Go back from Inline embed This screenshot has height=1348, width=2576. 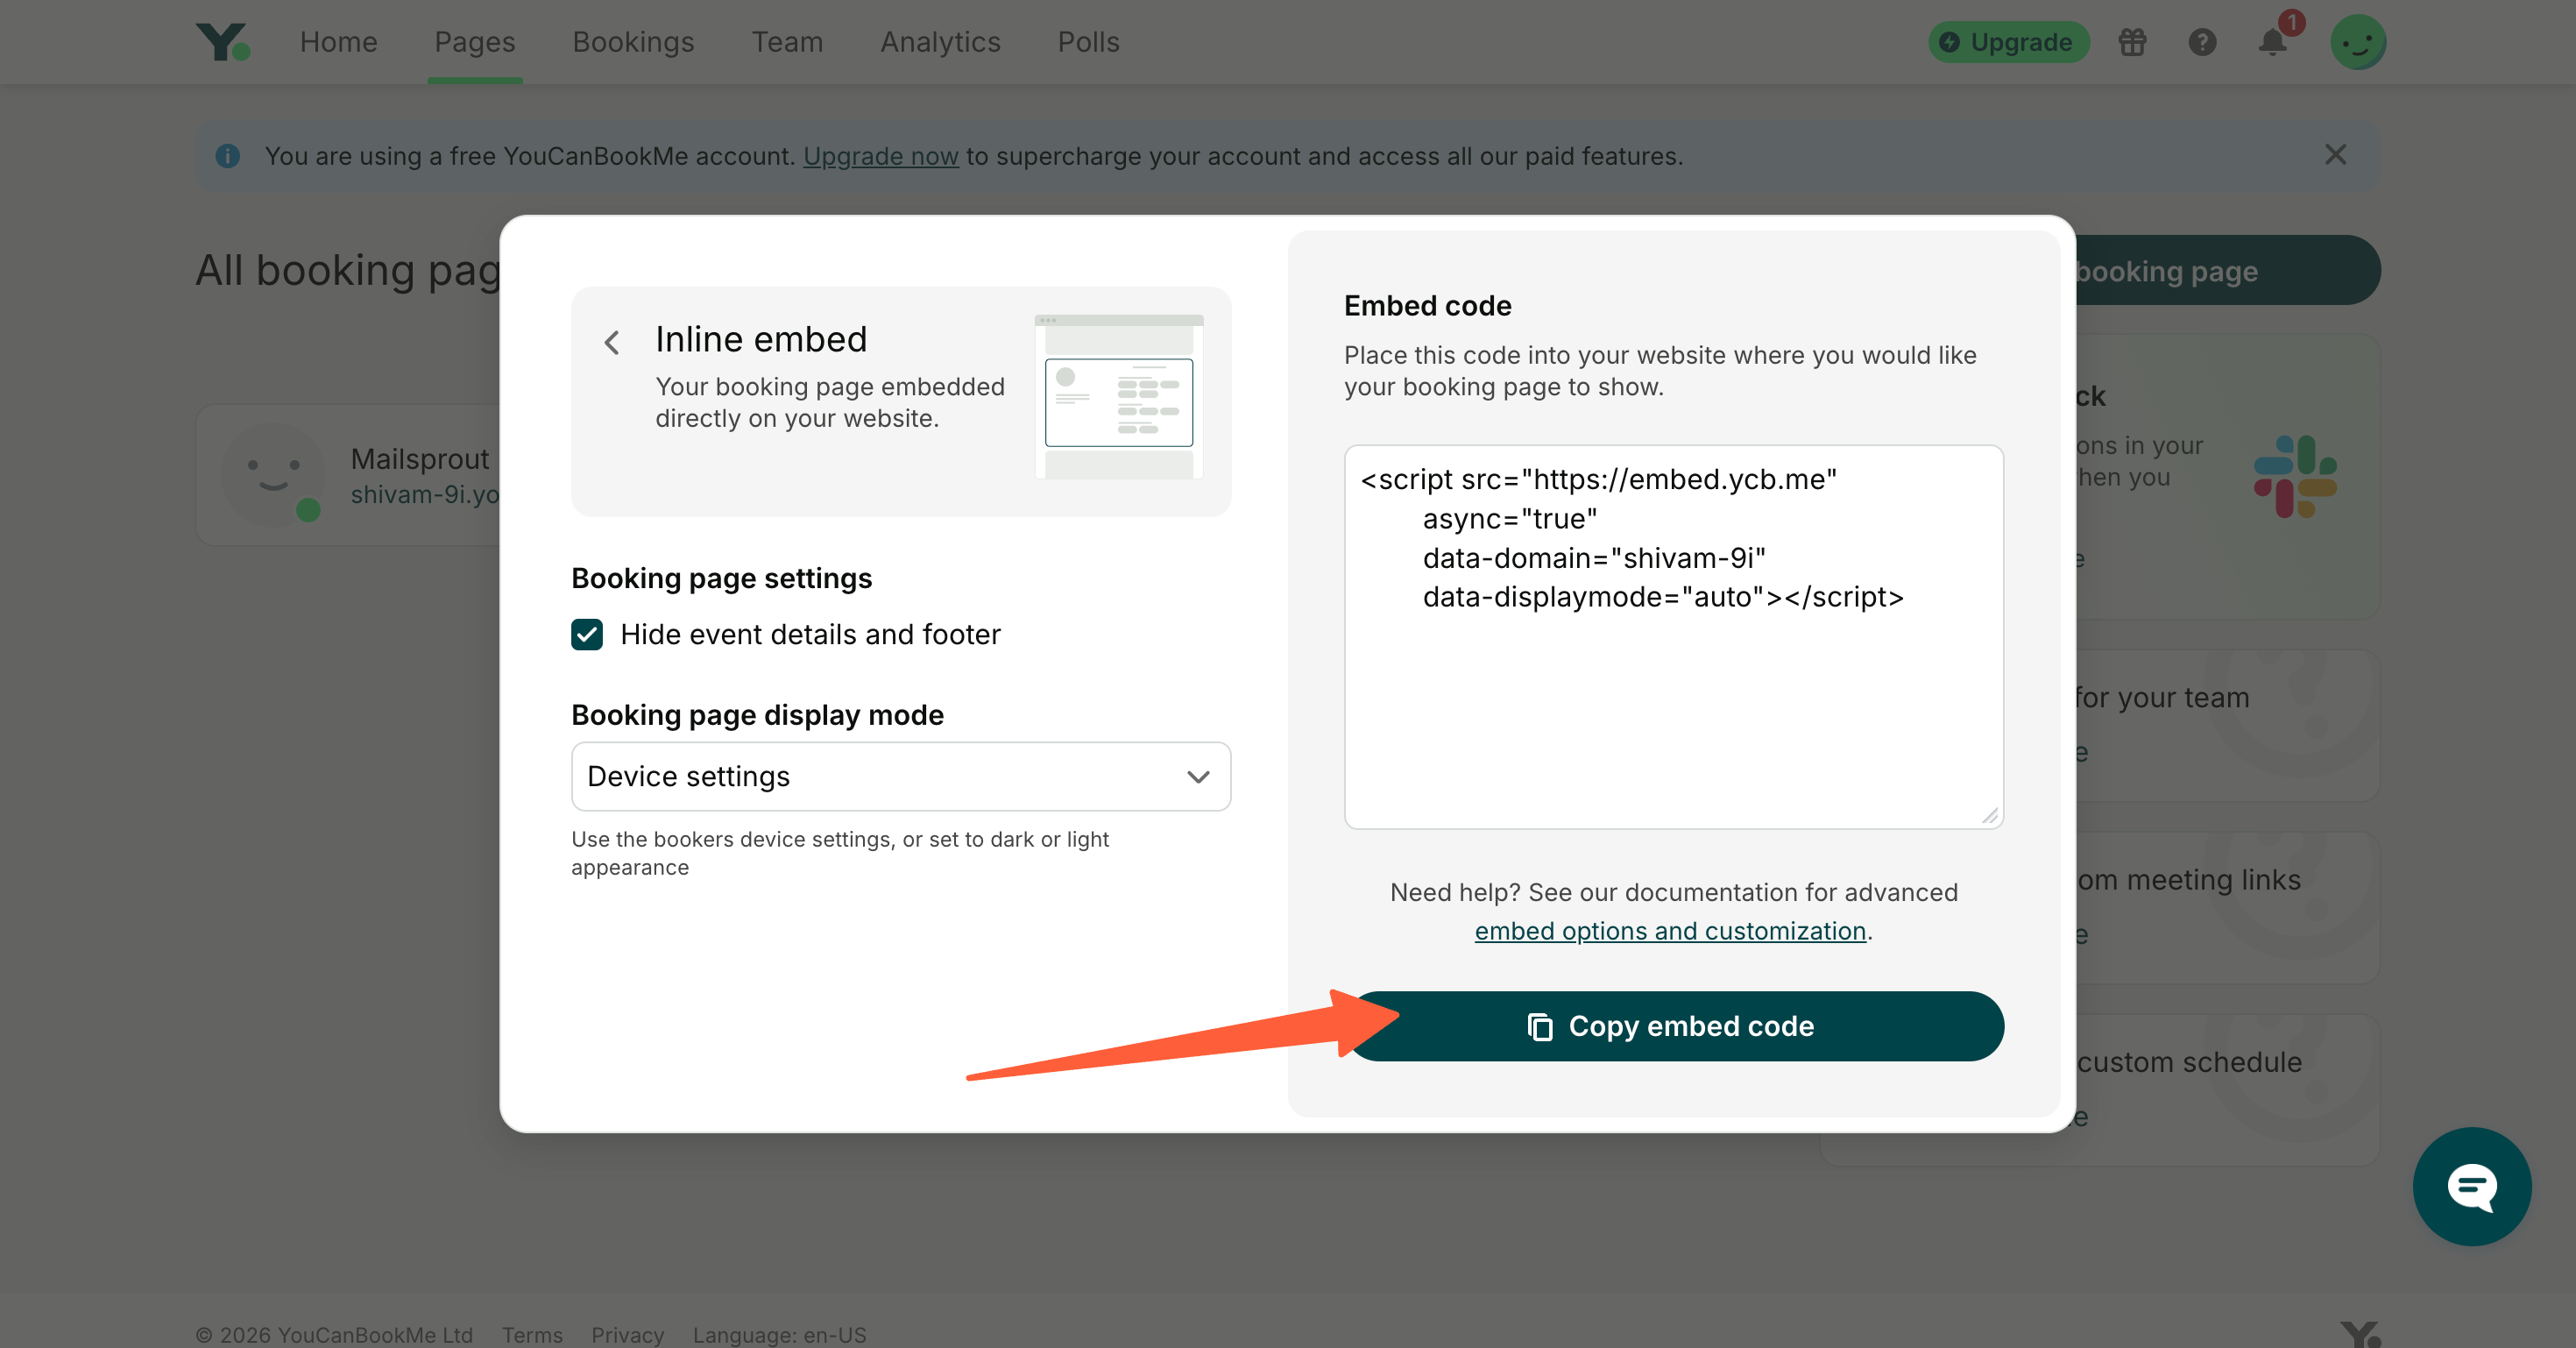tap(612, 343)
